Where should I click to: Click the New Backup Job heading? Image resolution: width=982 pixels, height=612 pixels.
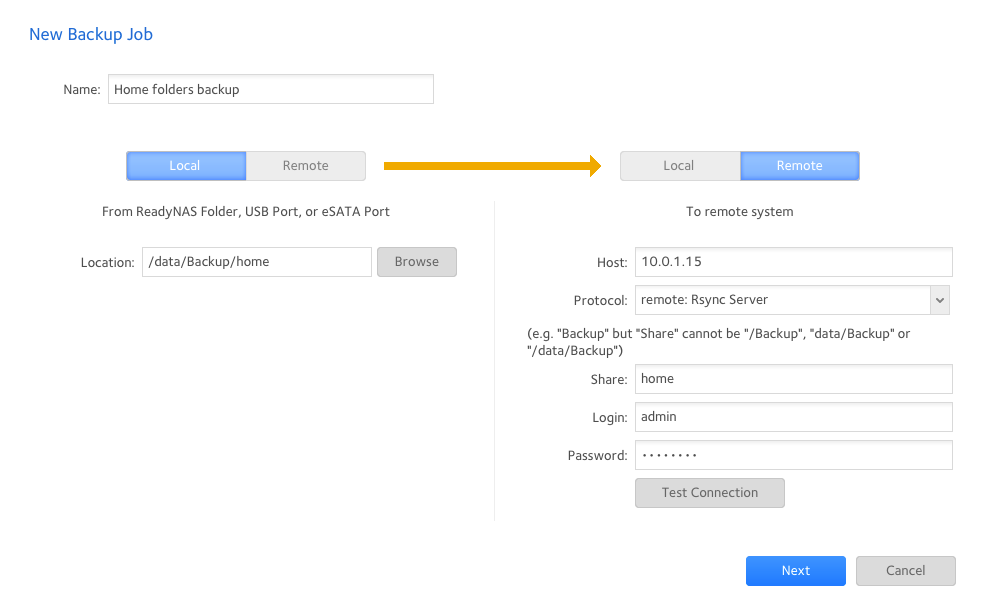tap(91, 35)
